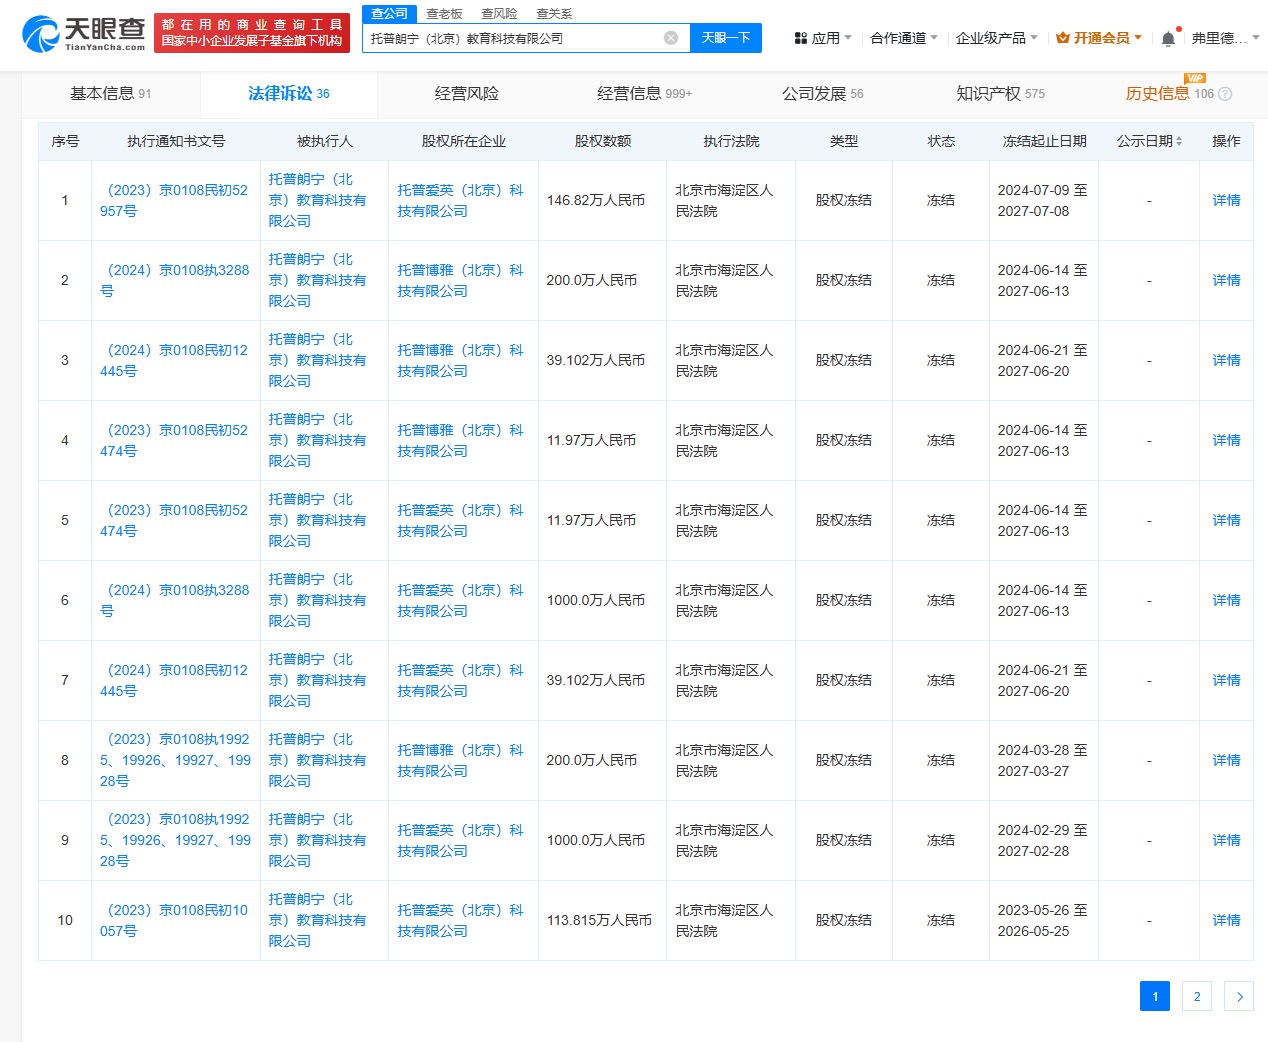Image resolution: width=1268 pixels, height=1042 pixels.
Task: Open 托普博雅 equity company link in row 8
Action: point(460,760)
